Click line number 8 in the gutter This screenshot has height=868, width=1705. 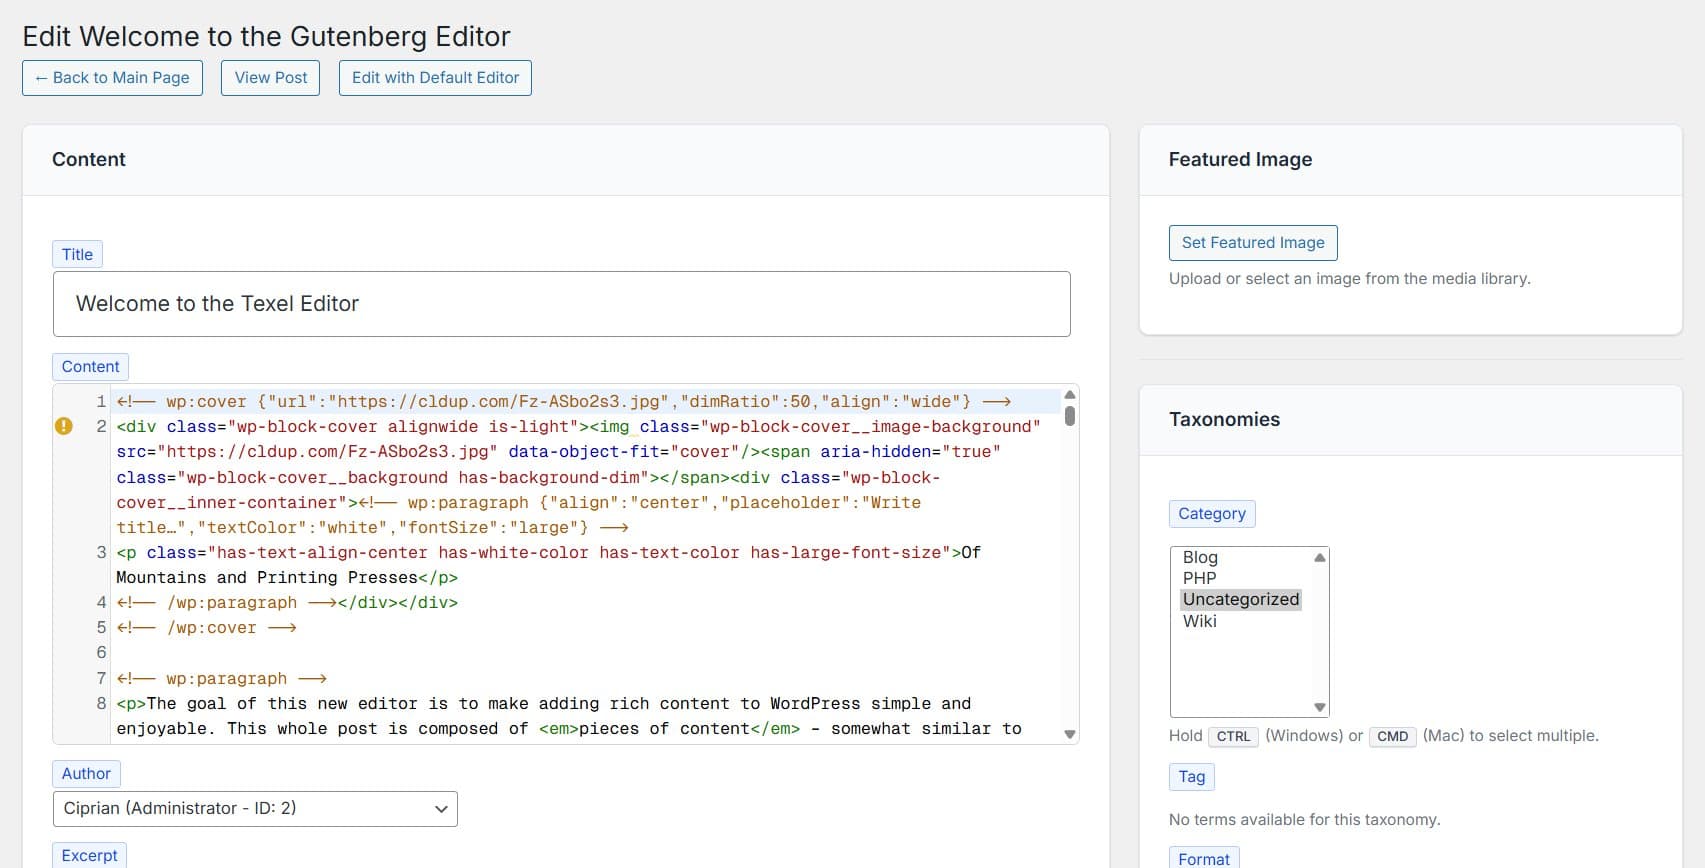(x=101, y=704)
